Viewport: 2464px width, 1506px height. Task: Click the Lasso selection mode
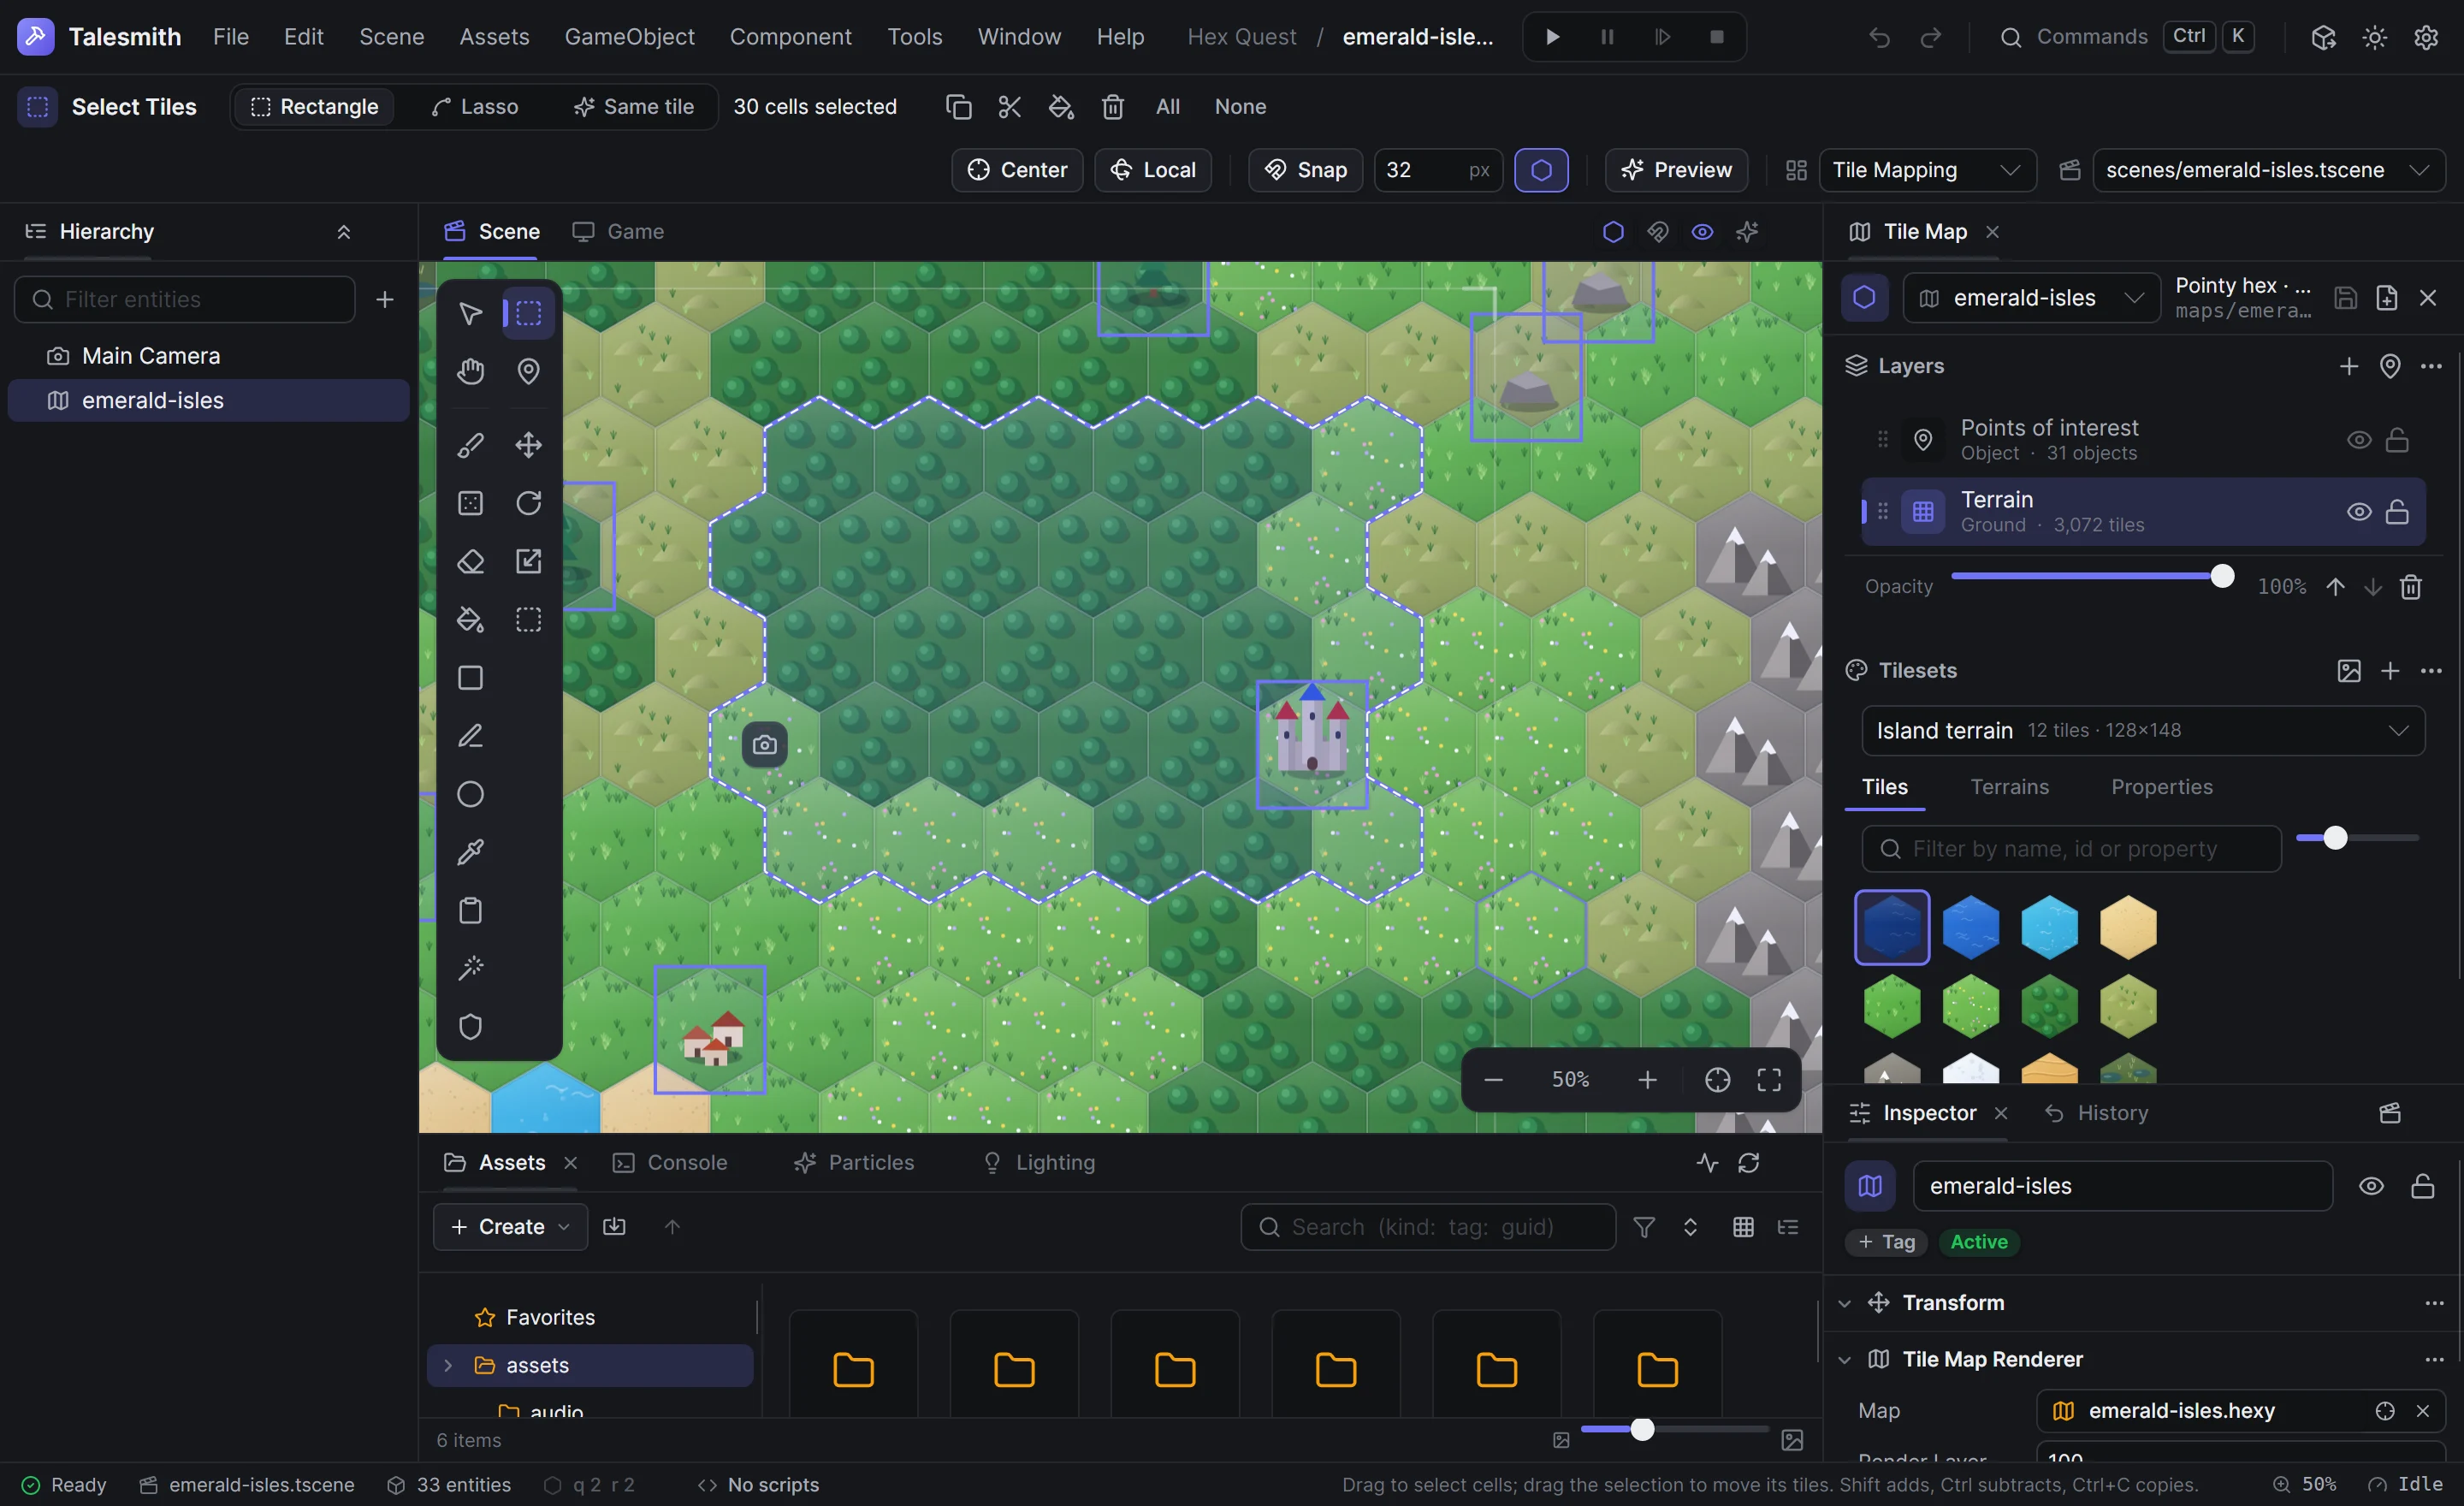(x=474, y=107)
